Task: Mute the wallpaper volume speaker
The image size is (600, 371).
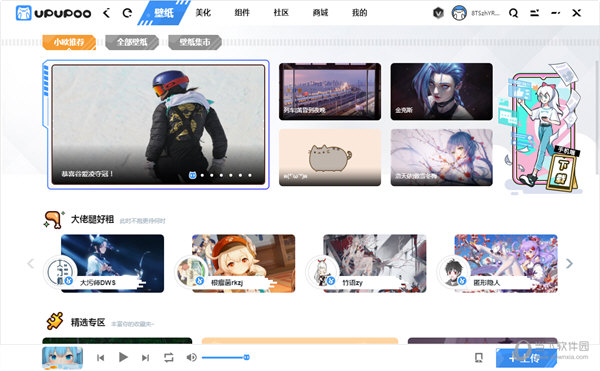Action: (191, 357)
